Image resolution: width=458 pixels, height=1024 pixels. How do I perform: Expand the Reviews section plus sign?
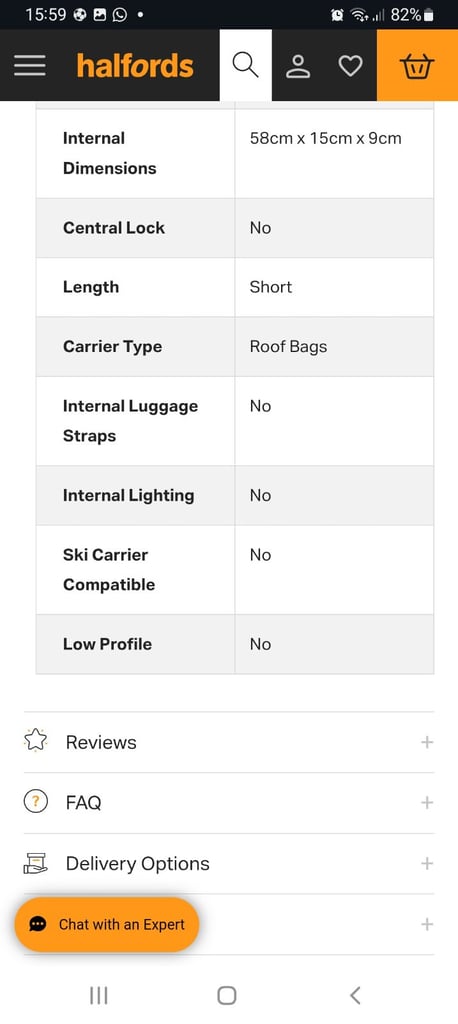coord(427,742)
